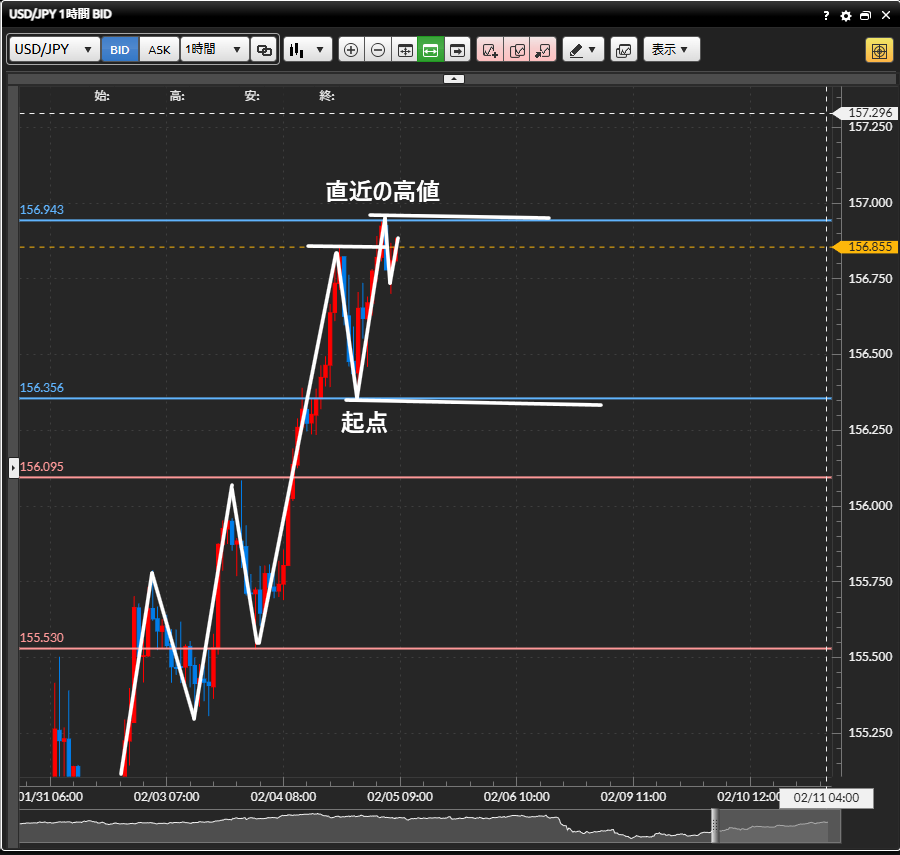900x855 pixels.
Task: Open the USD/JPY currency pair dropdown
Action: point(54,49)
